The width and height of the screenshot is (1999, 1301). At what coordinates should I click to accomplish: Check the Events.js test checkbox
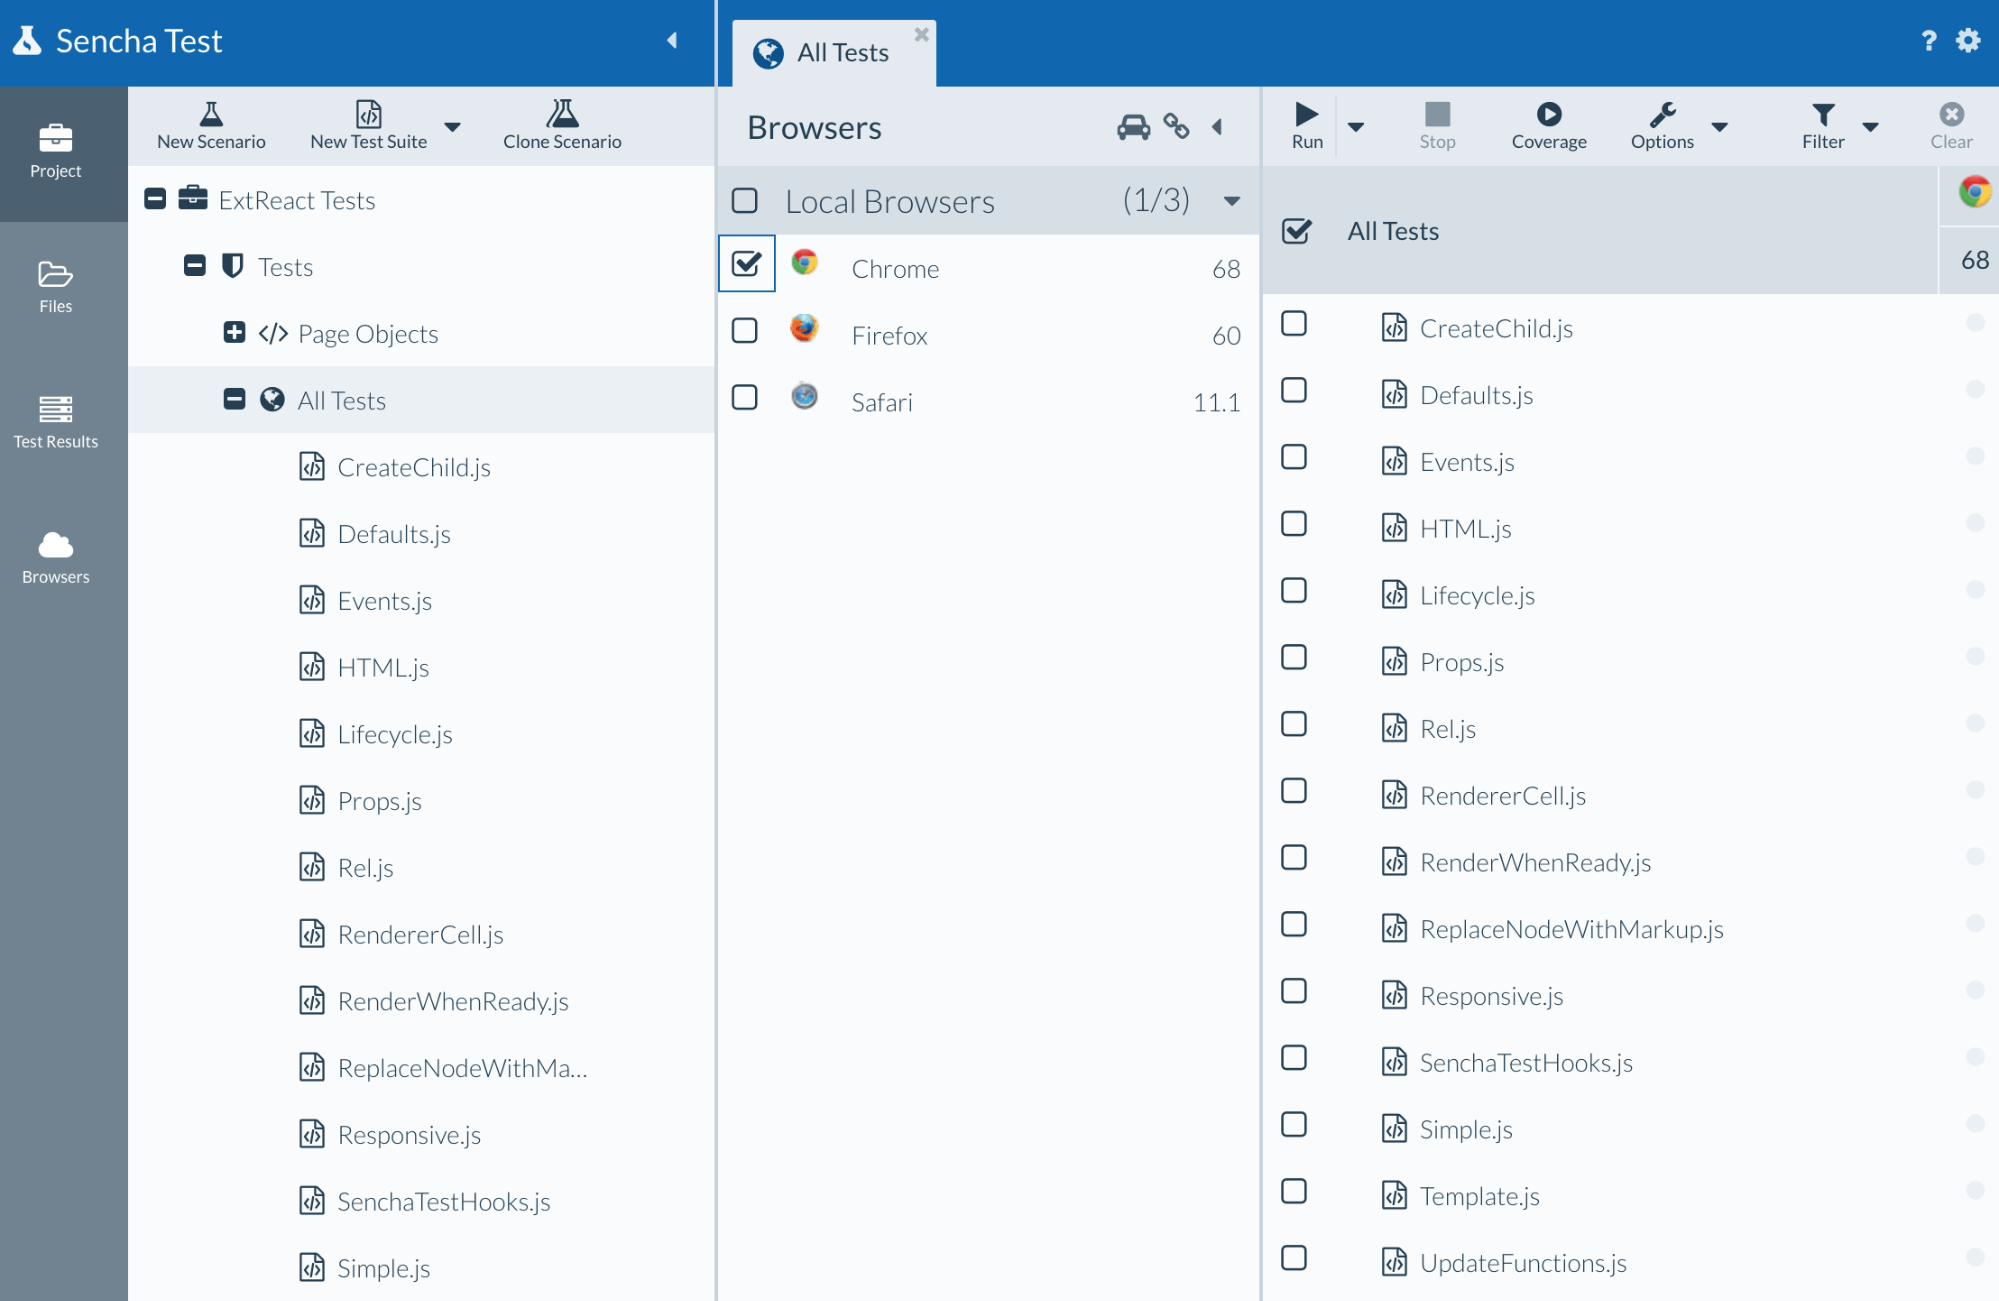[x=1294, y=458]
